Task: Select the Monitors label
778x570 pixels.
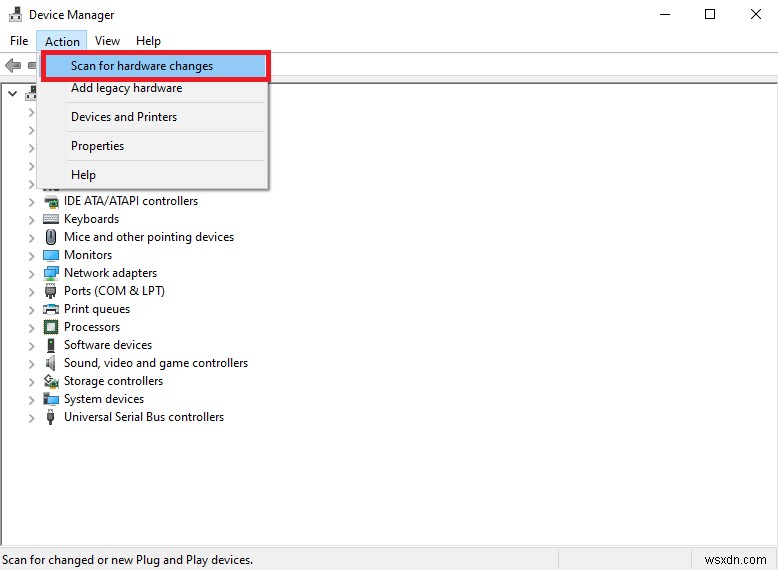Action: pos(88,255)
